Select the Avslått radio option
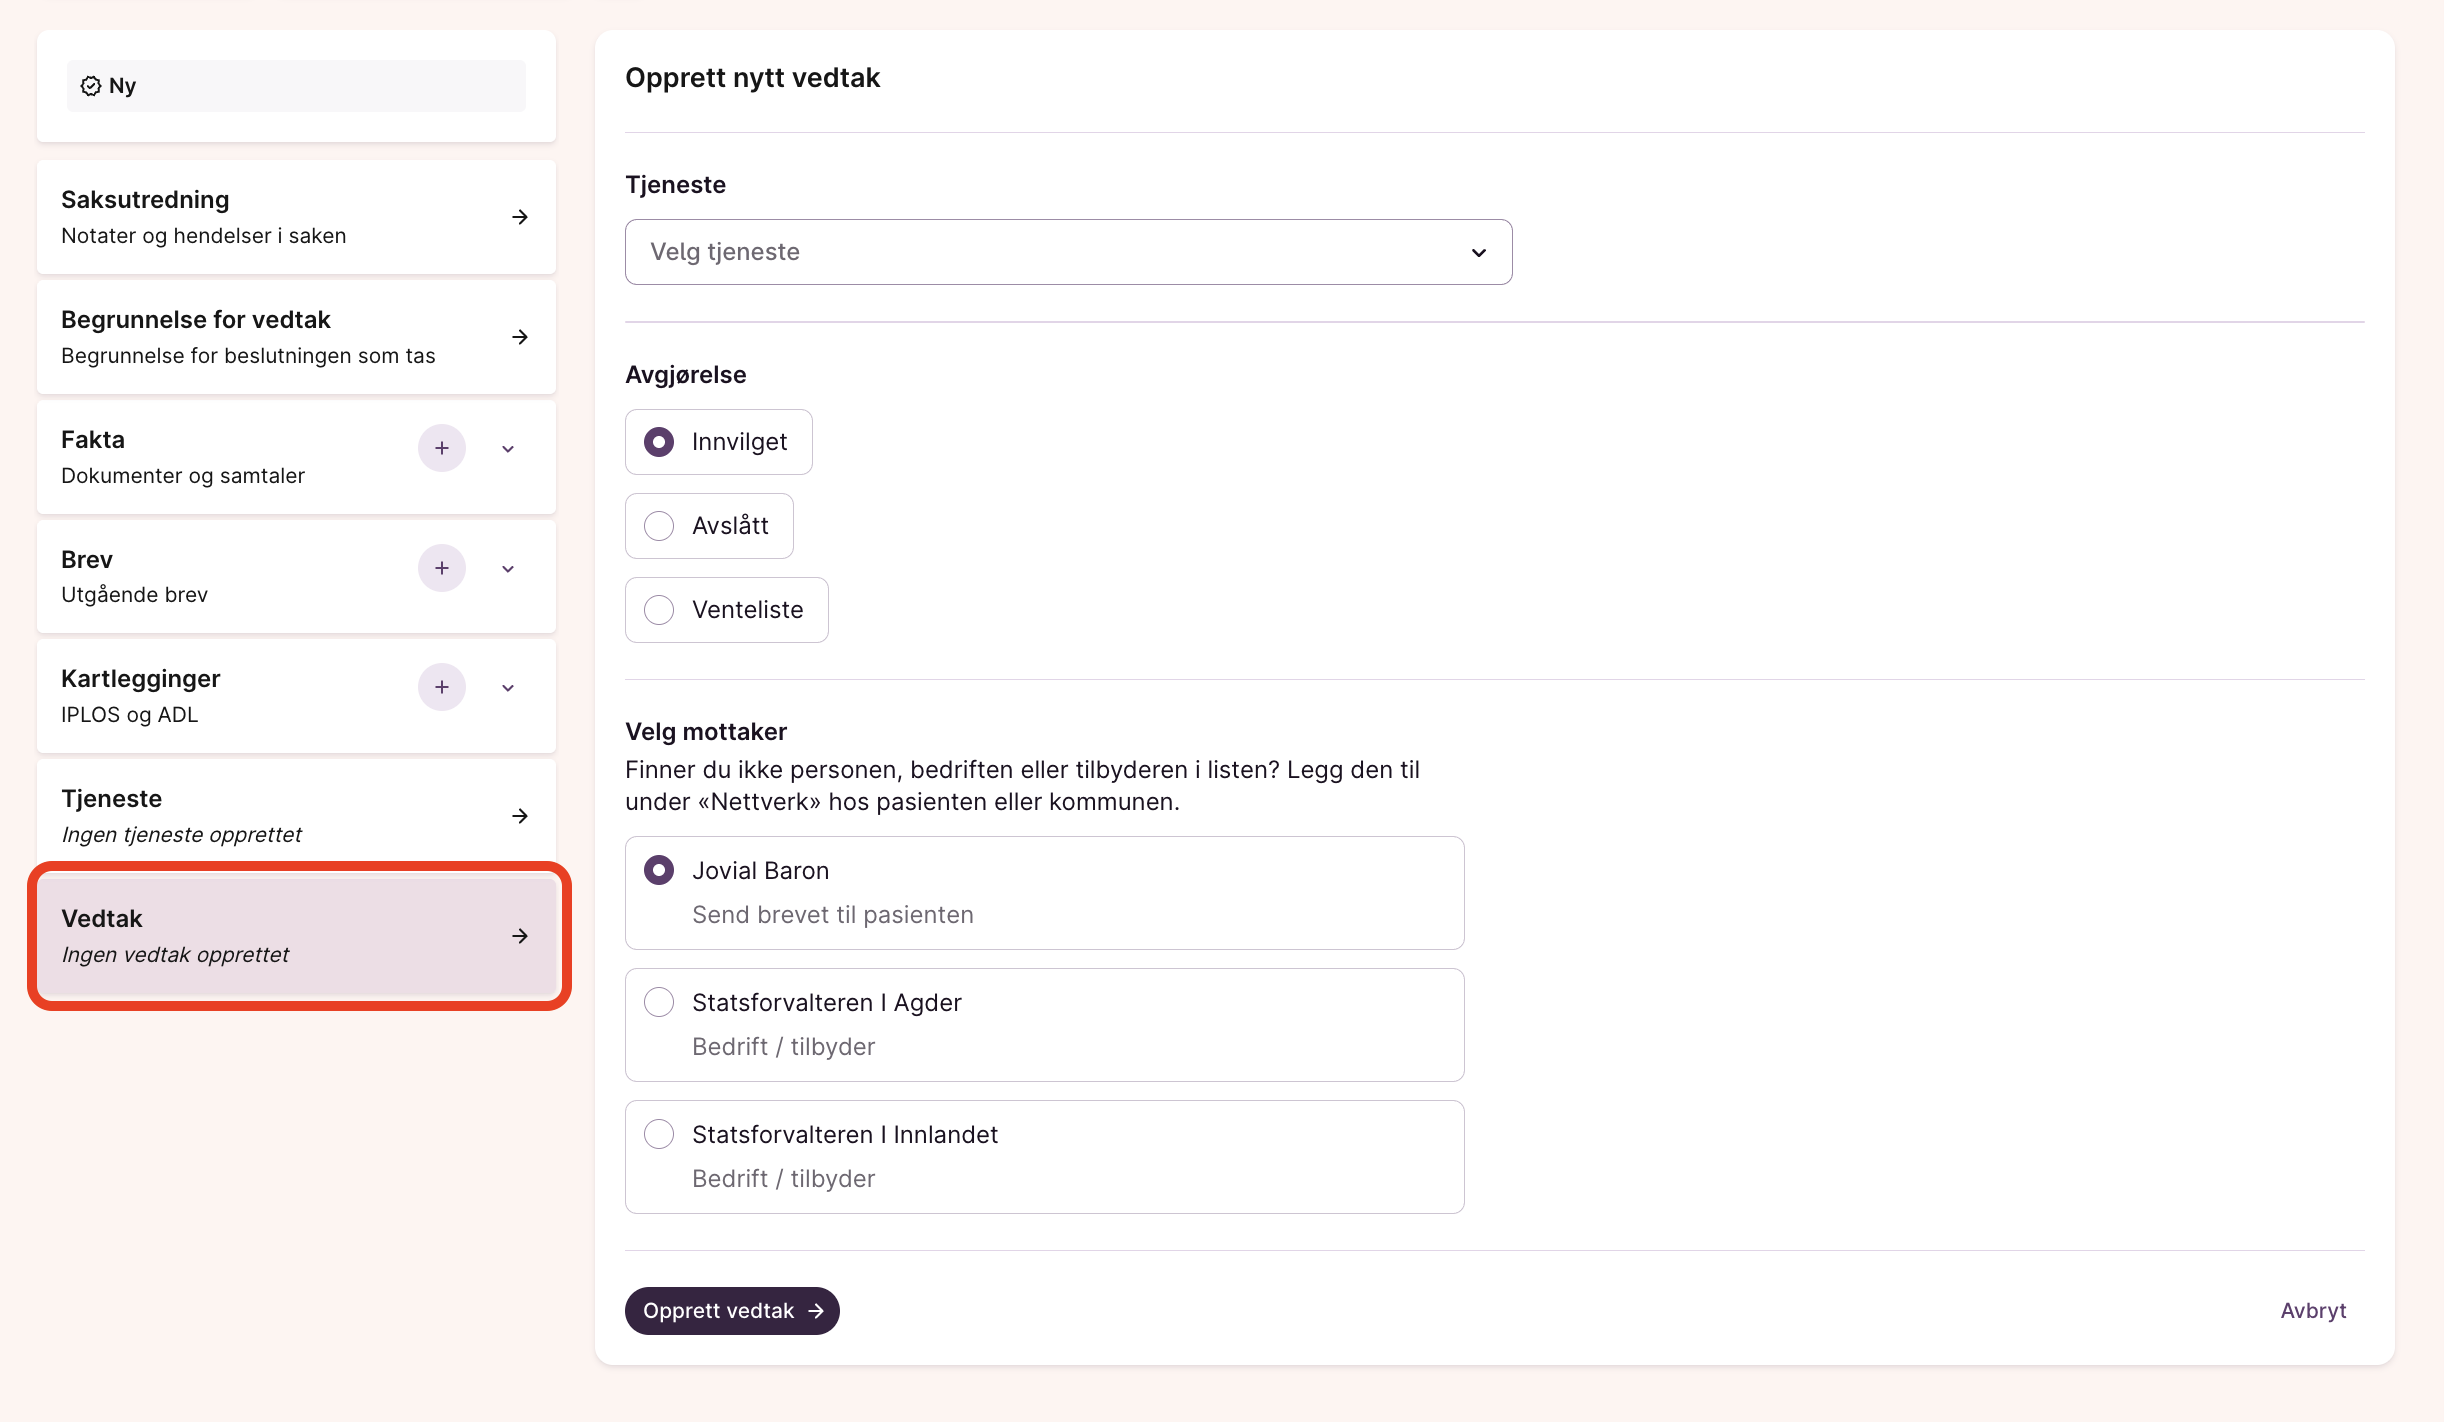2444x1422 pixels. click(x=659, y=526)
